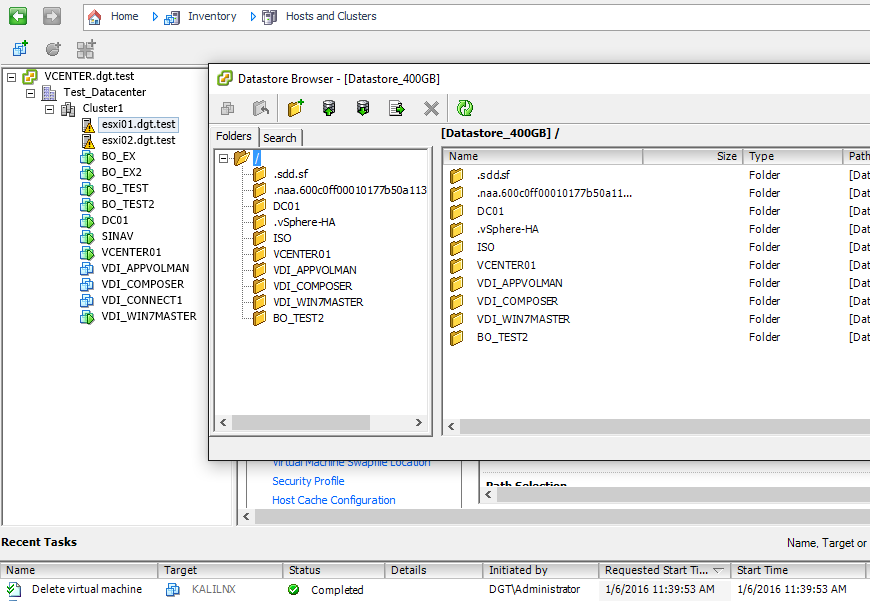Viewport: 870px width, 601px height.
Task: Click VCENTER01 VM icon in inventory
Action: pyautogui.click(x=87, y=253)
